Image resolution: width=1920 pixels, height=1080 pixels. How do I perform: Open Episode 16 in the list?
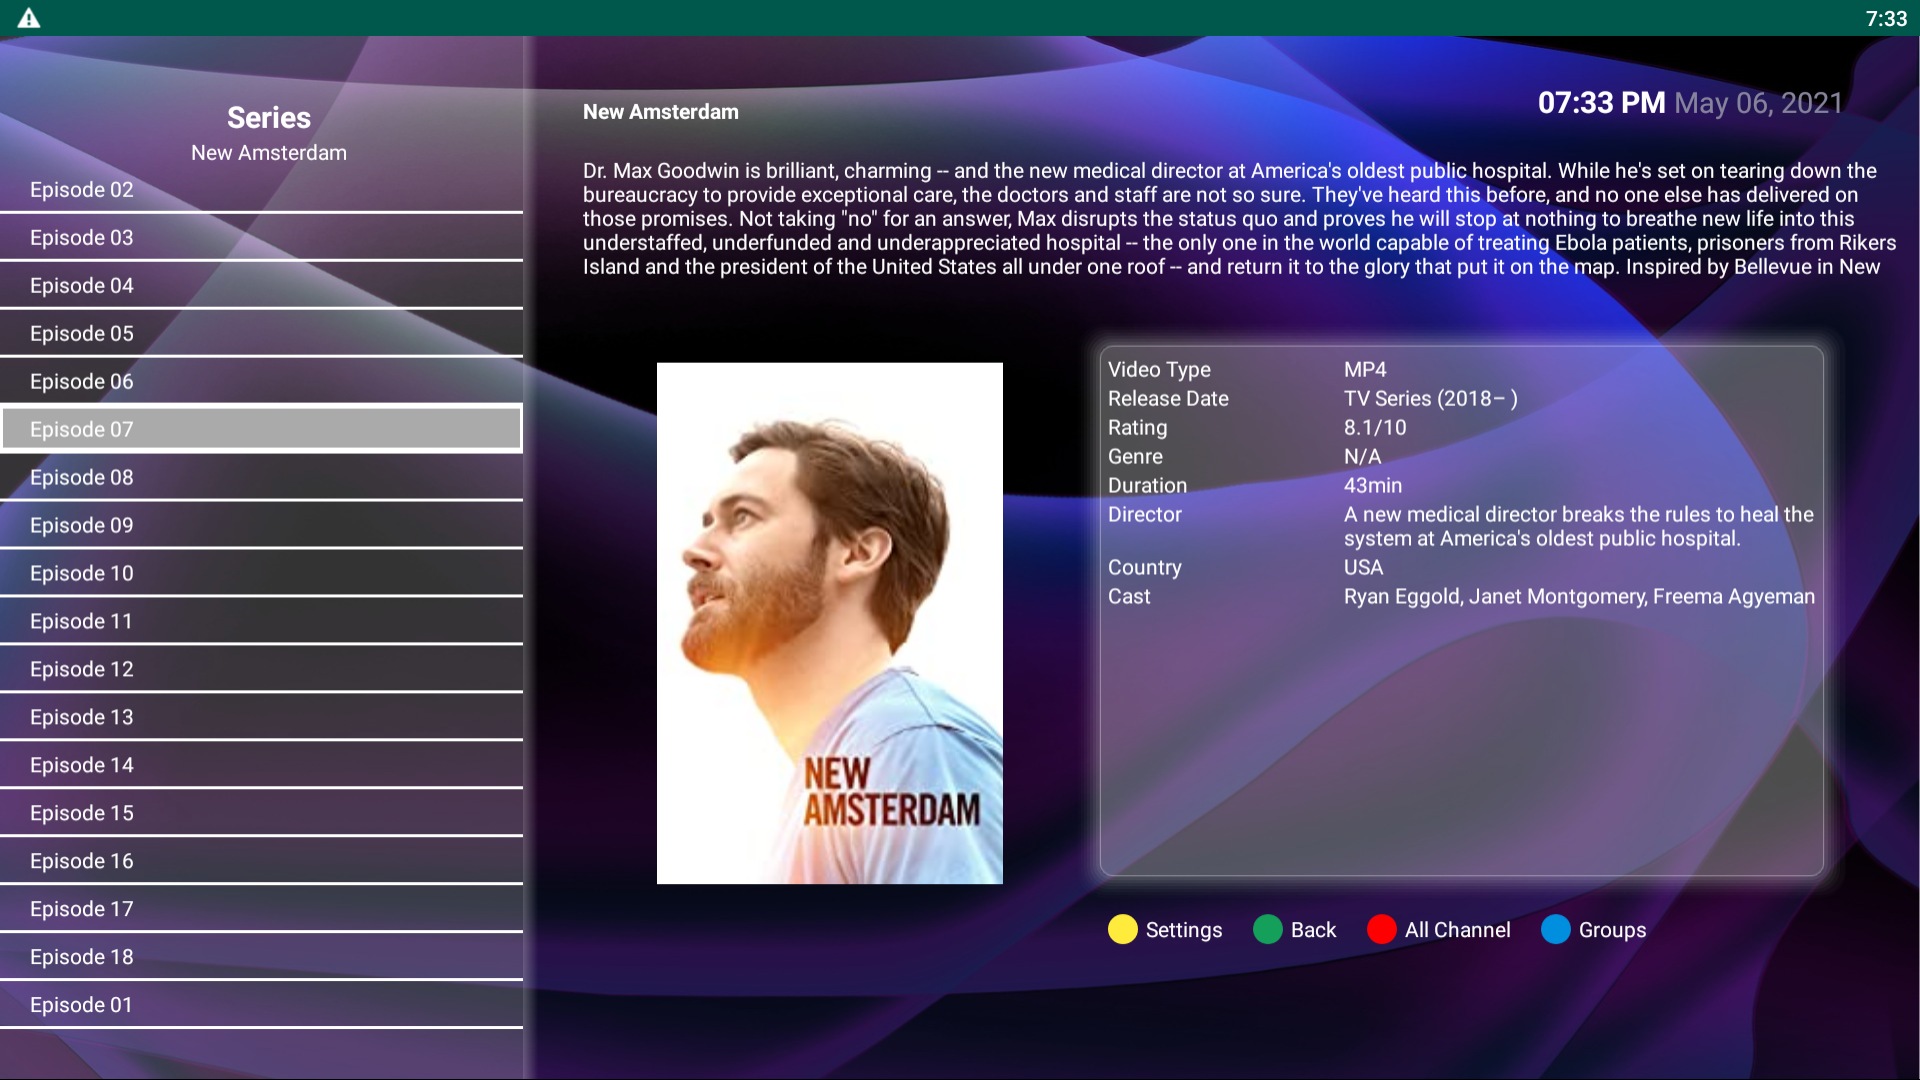click(261, 862)
